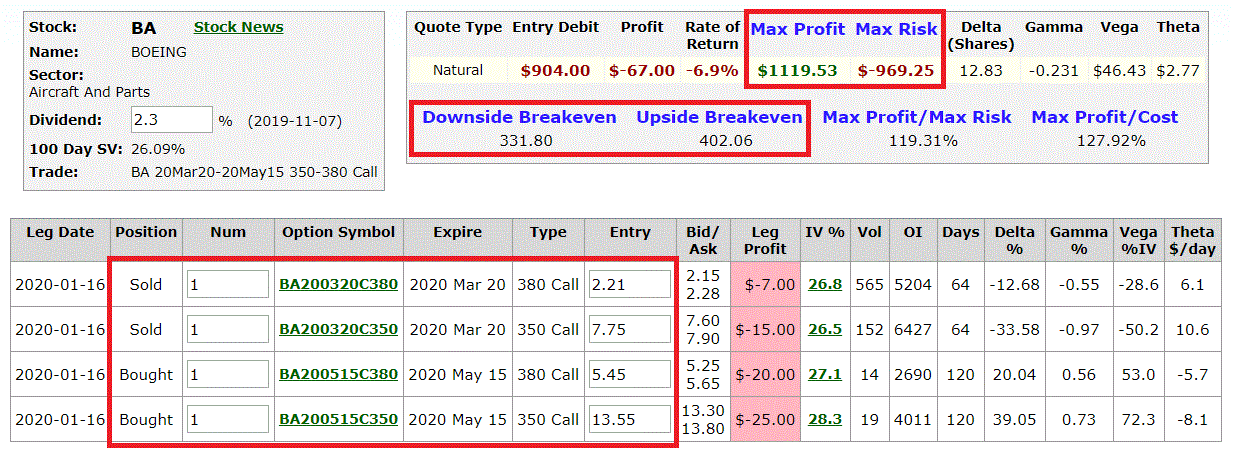Open option symbol BA200515C380
The height and width of the screenshot is (456, 1233).
[338, 374]
